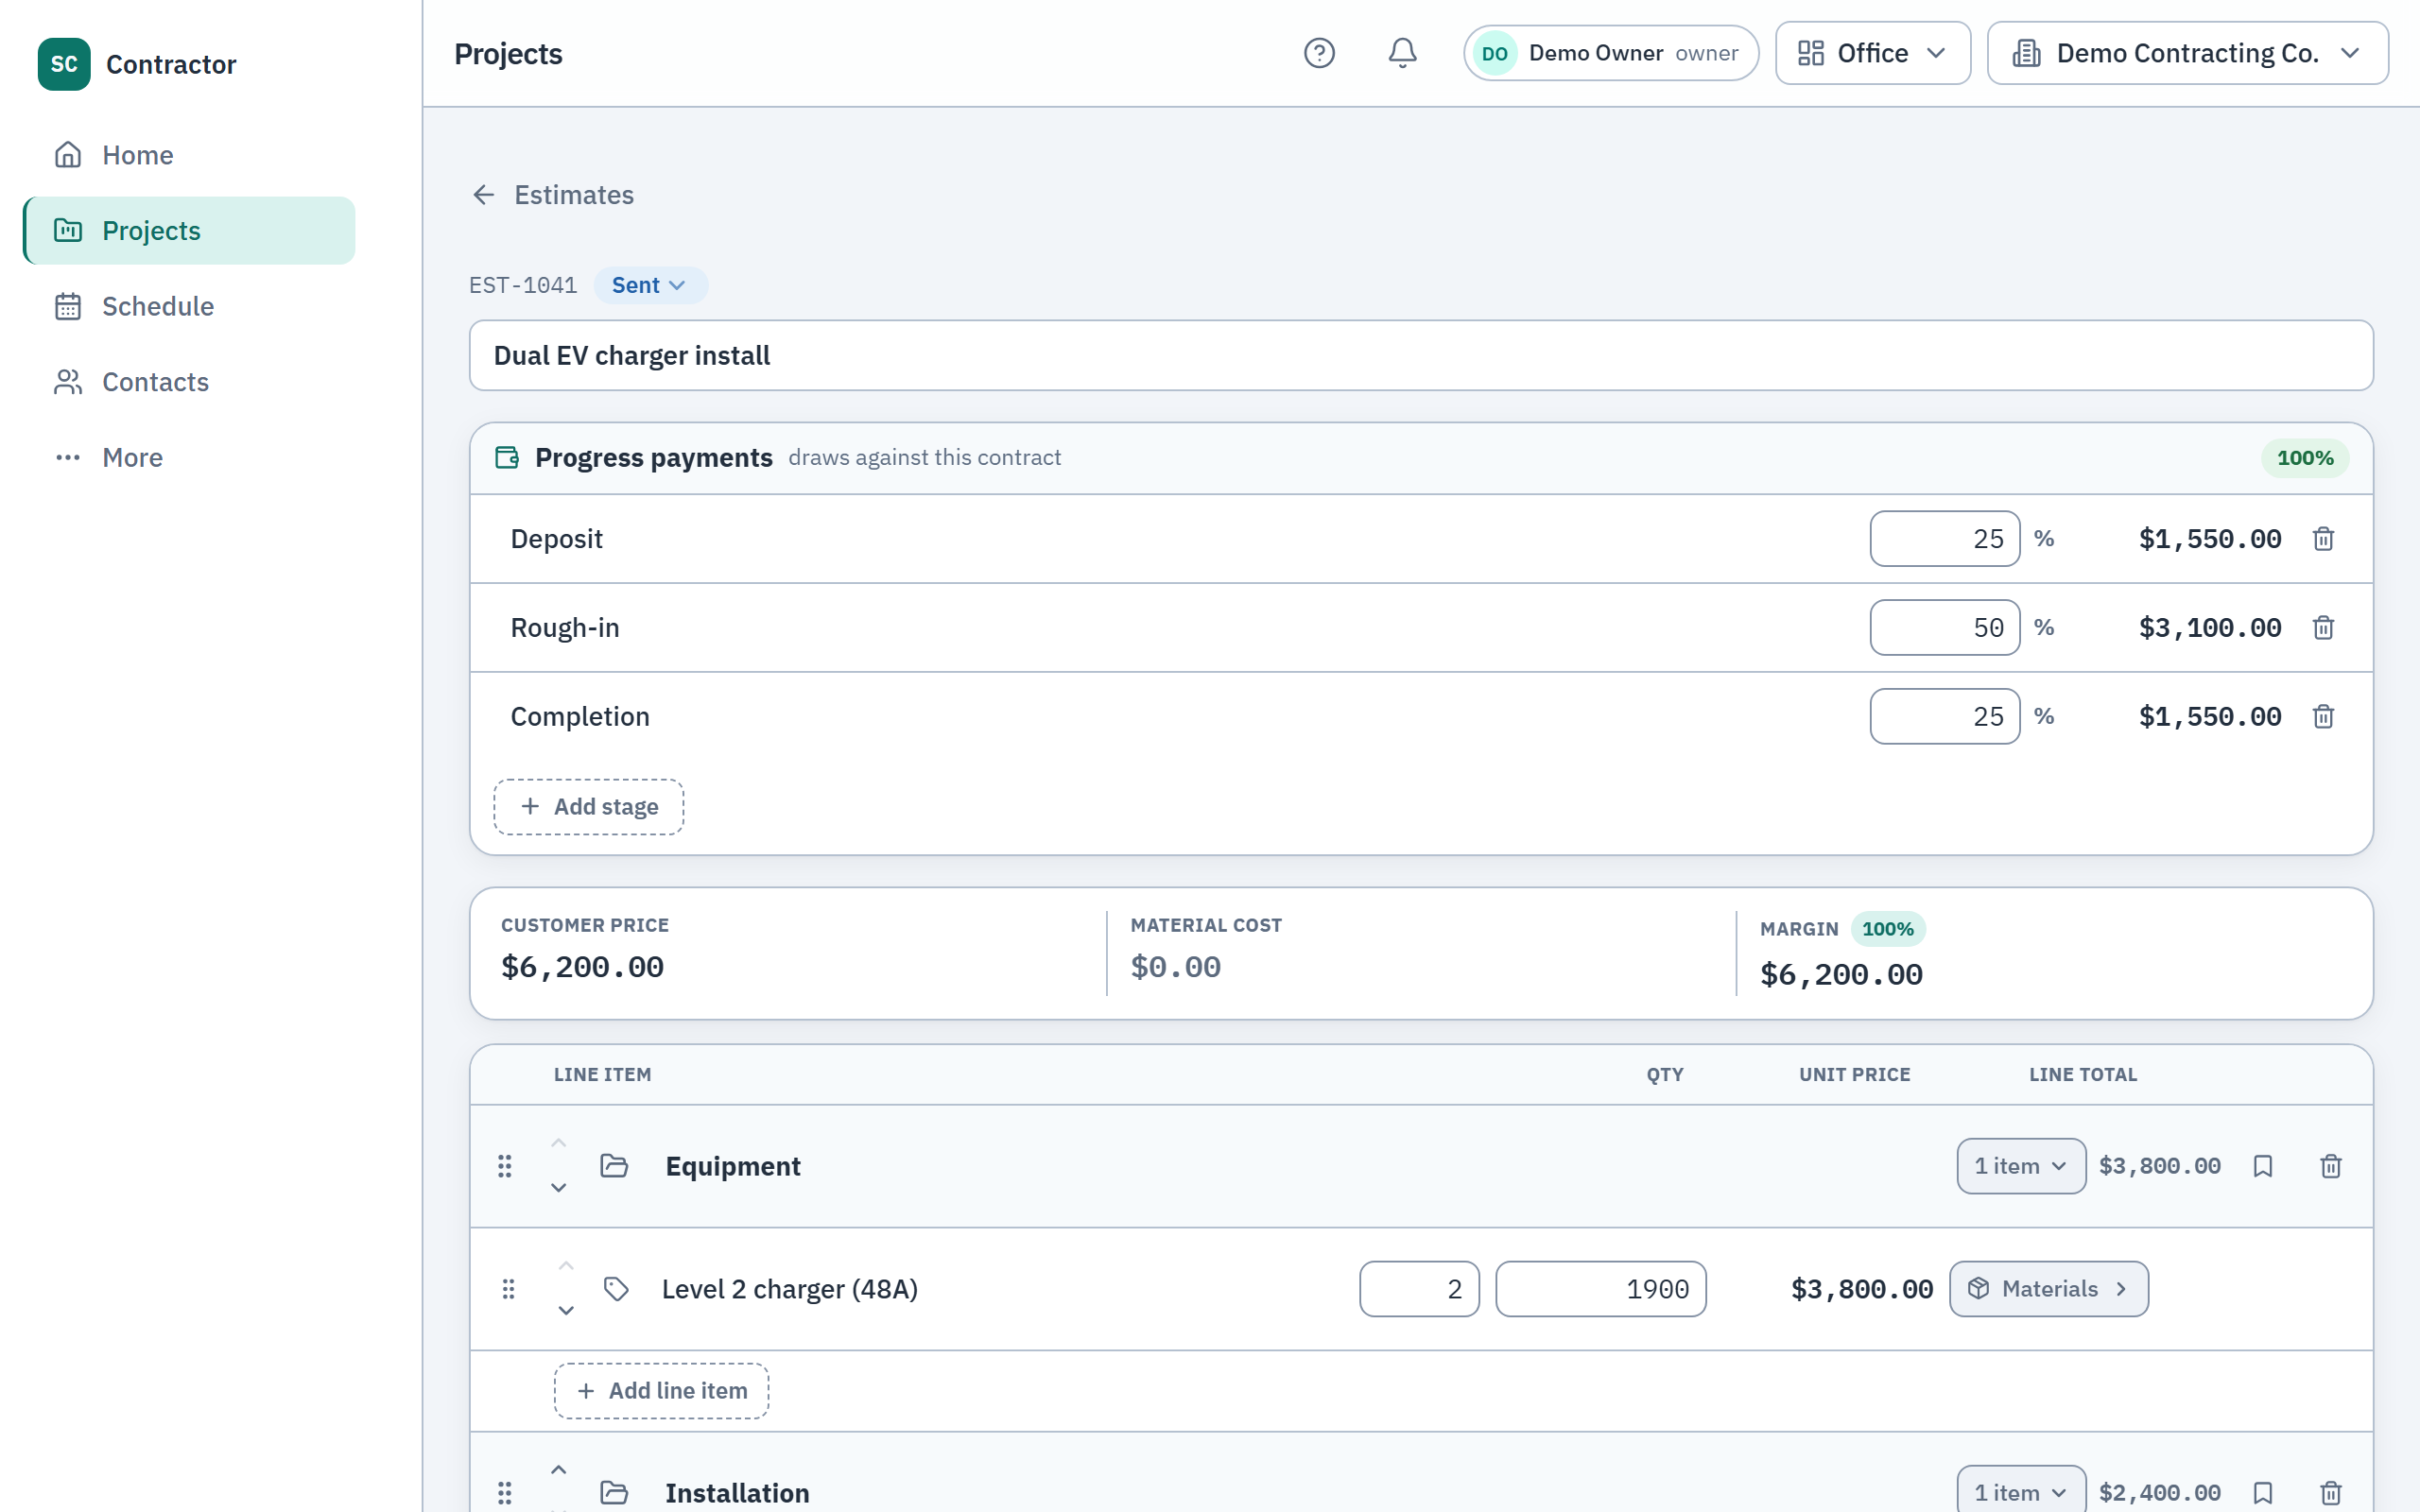
Task: Open the Sent status dropdown
Action: pyautogui.click(x=650, y=286)
